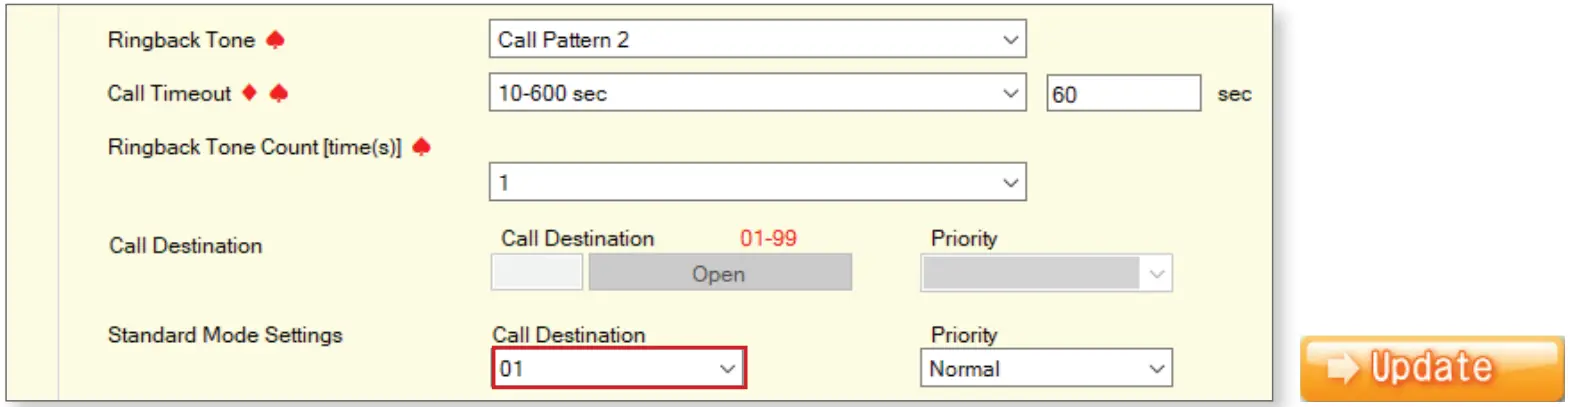Expand the Call Timeout range dropdown

[757, 93]
